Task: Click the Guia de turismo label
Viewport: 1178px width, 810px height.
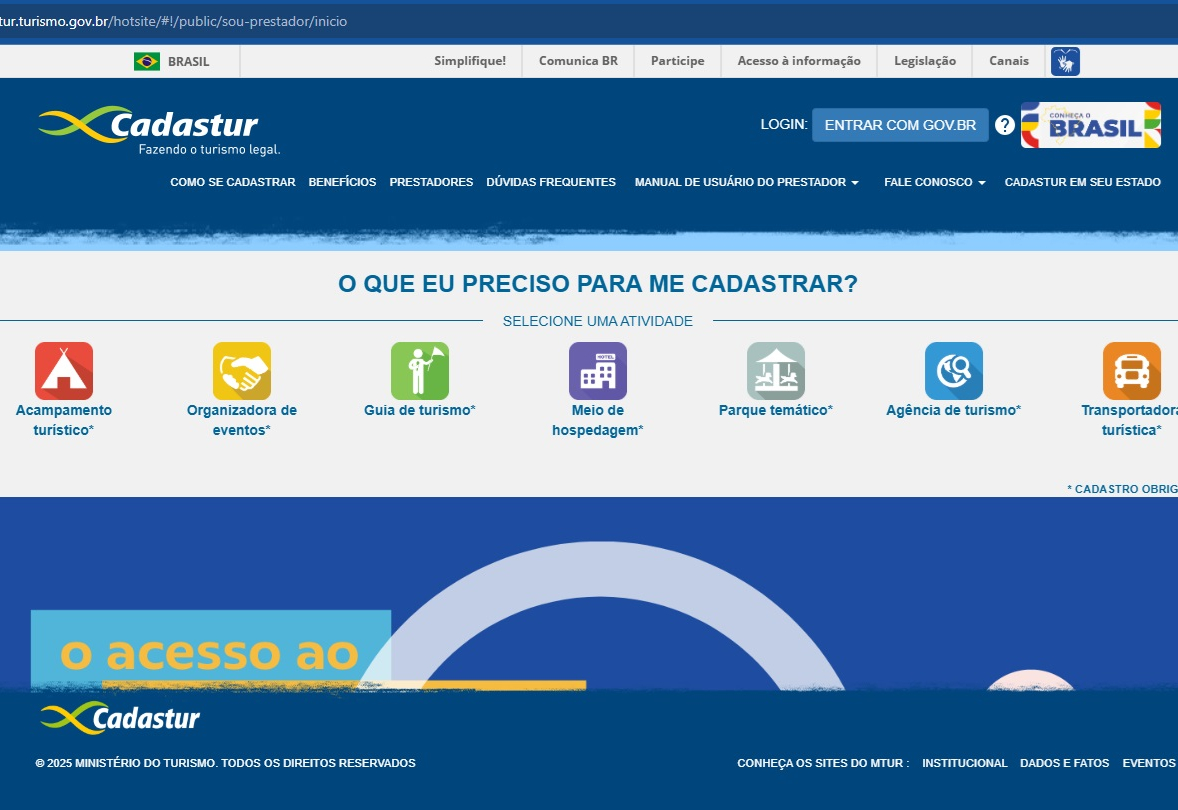Action: tap(420, 410)
